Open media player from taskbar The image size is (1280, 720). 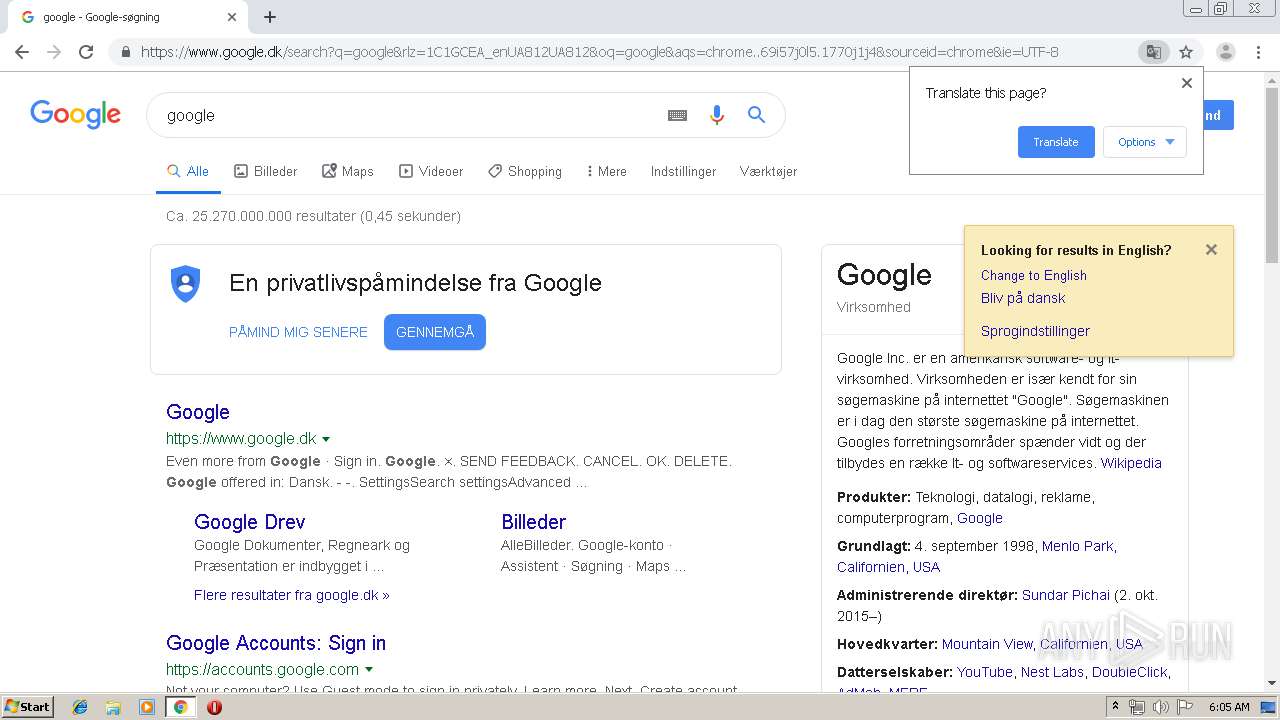(x=147, y=707)
